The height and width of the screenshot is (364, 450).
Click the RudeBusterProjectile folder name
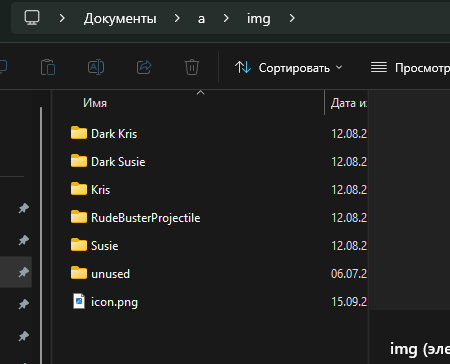146,218
